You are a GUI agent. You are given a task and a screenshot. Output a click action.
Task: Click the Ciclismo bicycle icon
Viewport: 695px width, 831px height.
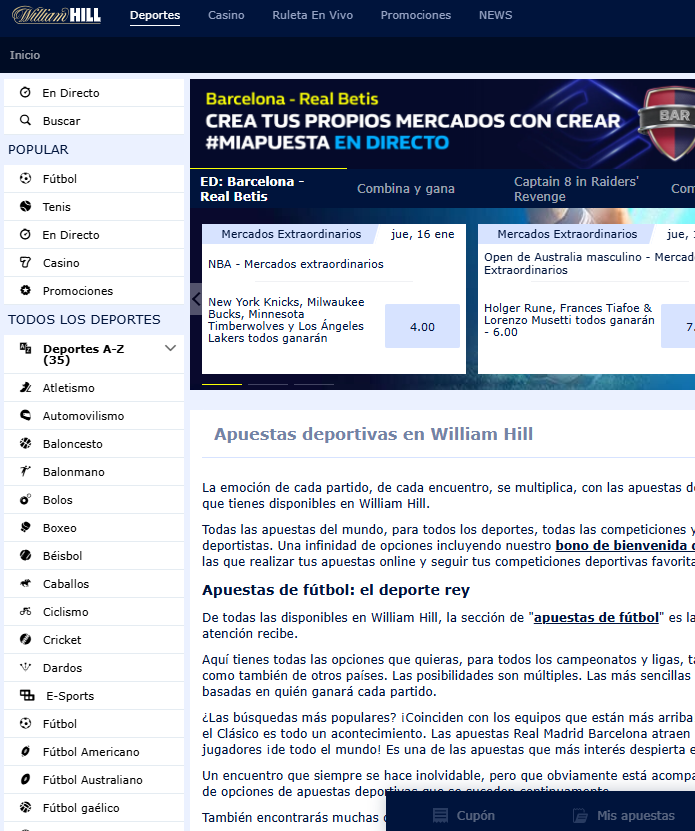tap(25, 612)
